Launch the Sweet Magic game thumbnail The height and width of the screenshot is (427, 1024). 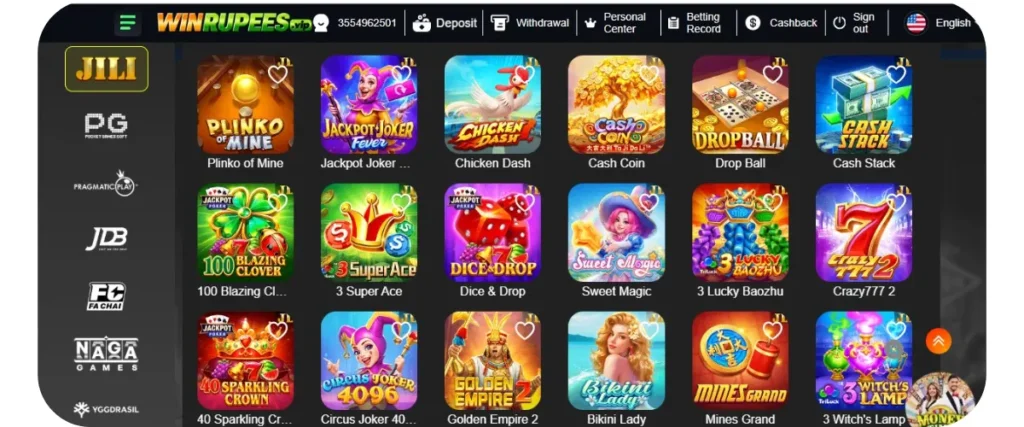point(616,232)
